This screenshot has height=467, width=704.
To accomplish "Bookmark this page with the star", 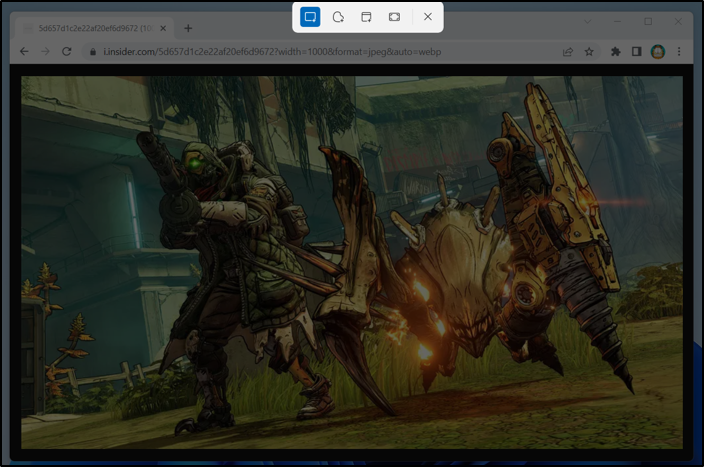I will pos(589,51).
